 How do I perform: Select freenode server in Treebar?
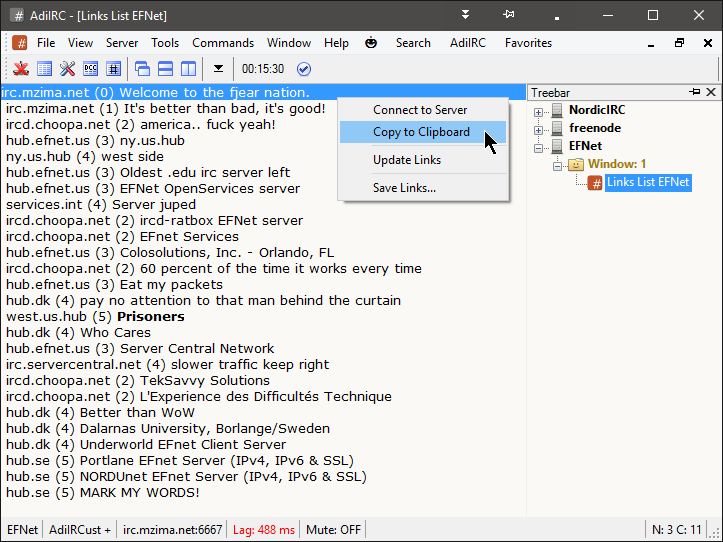(595, 128)
